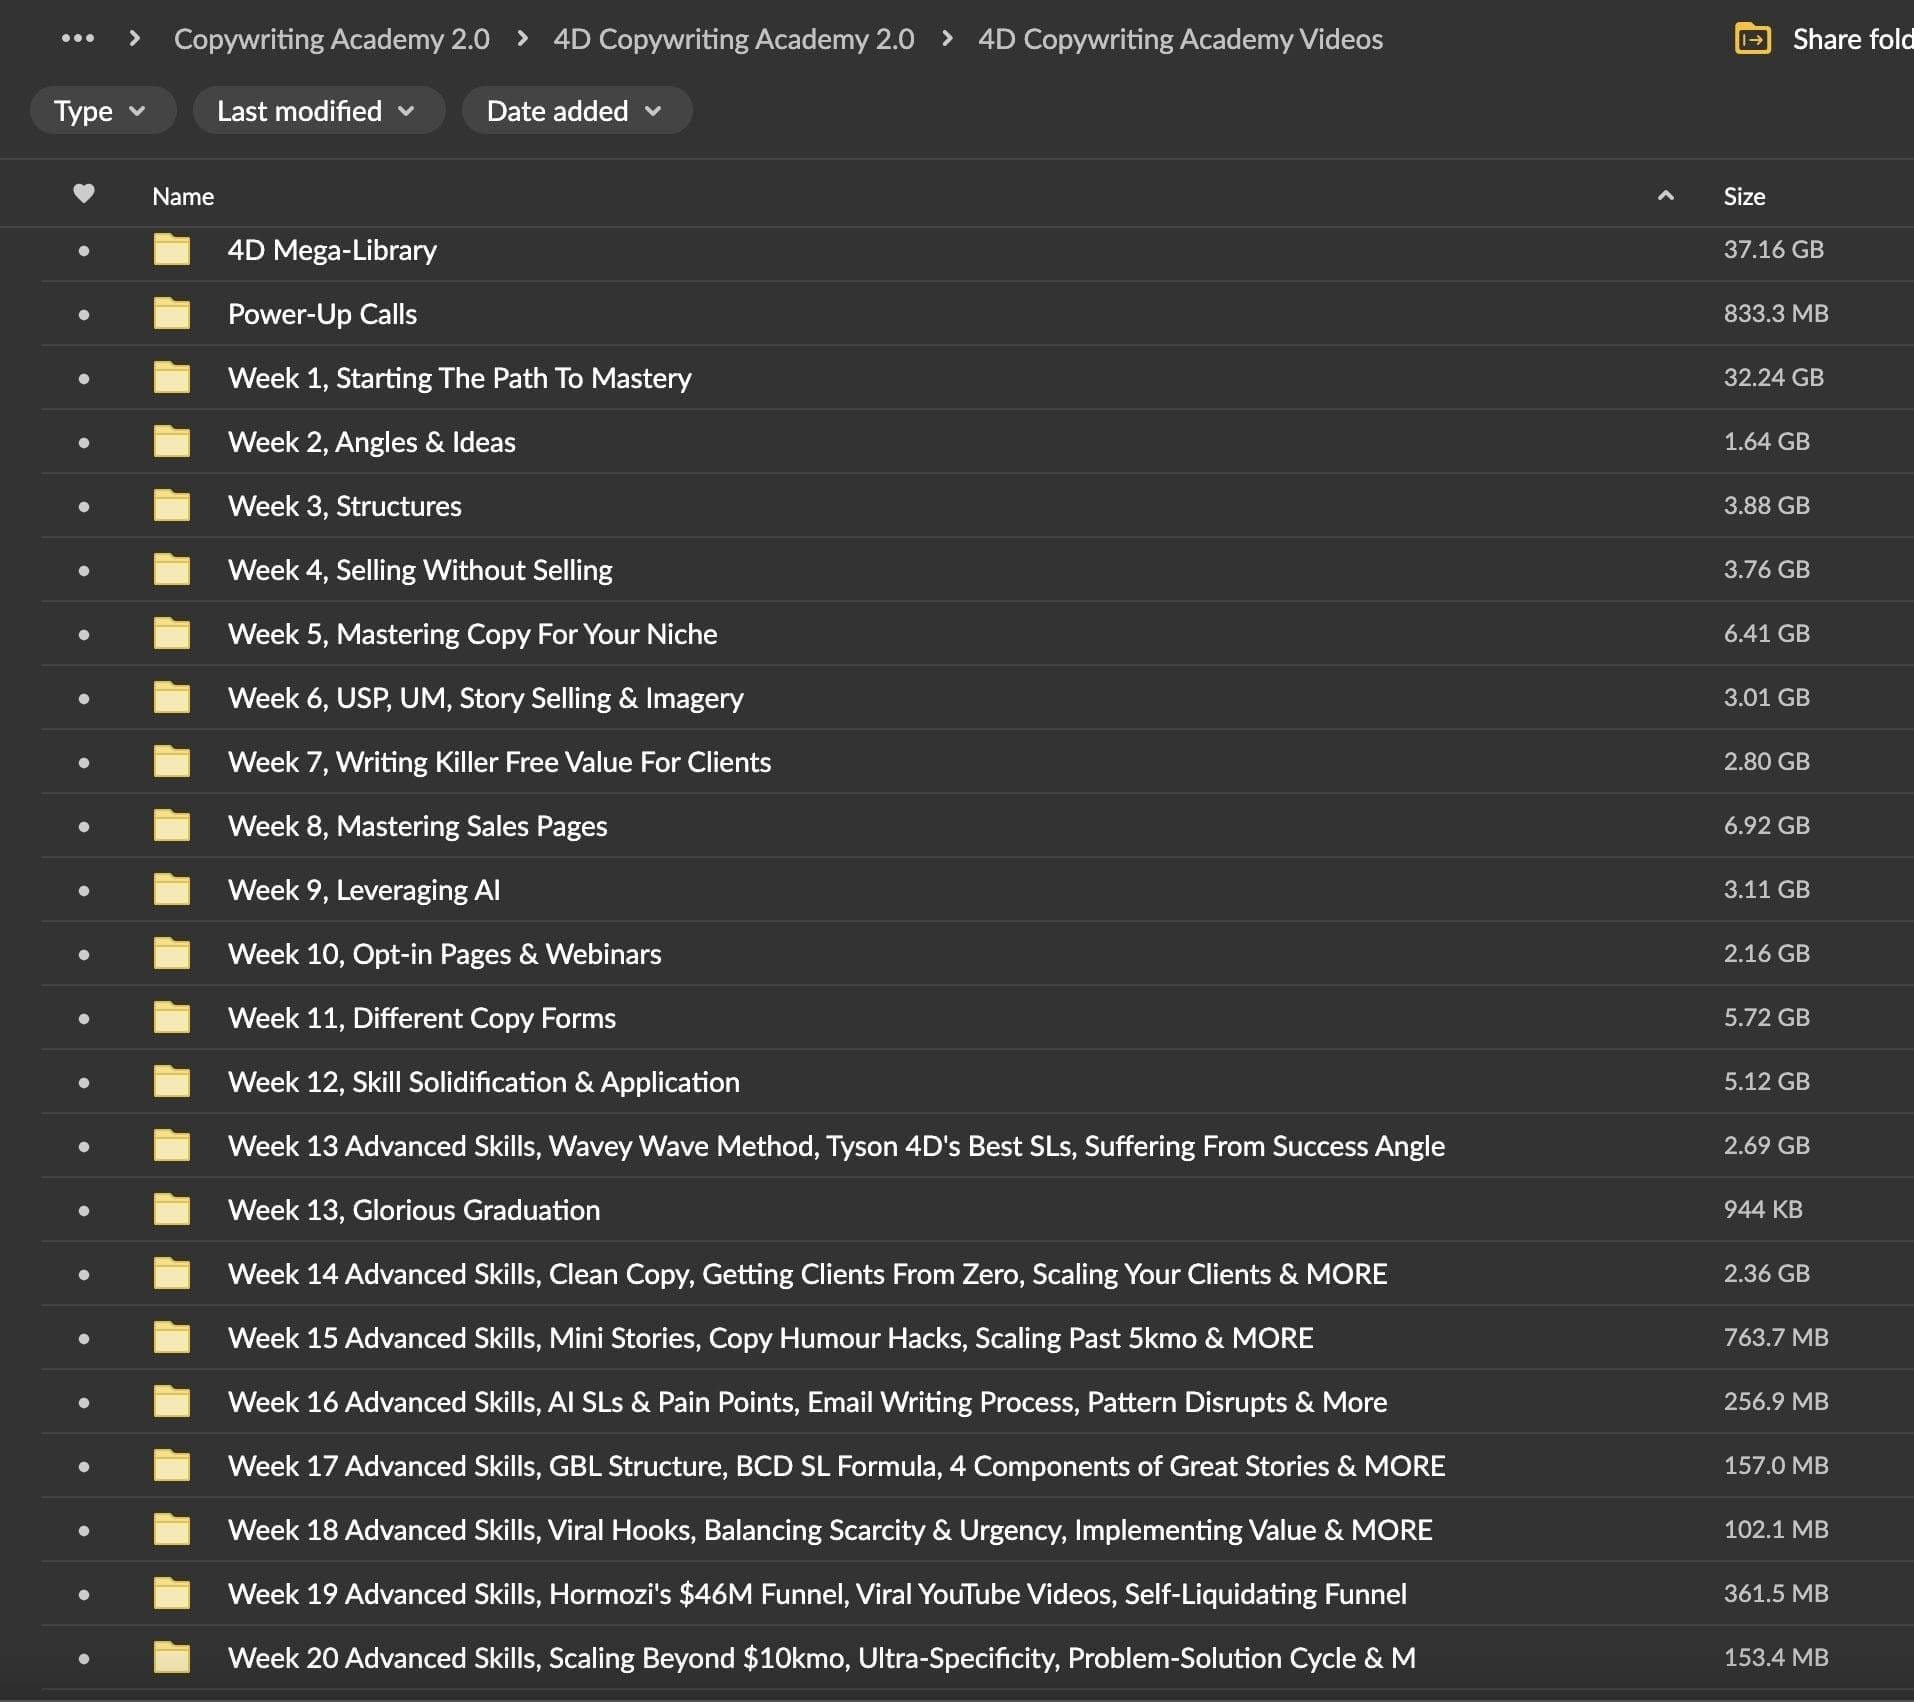Click the Share folder icon
Screen dimensions: 1914x1702
point(1752,39)
